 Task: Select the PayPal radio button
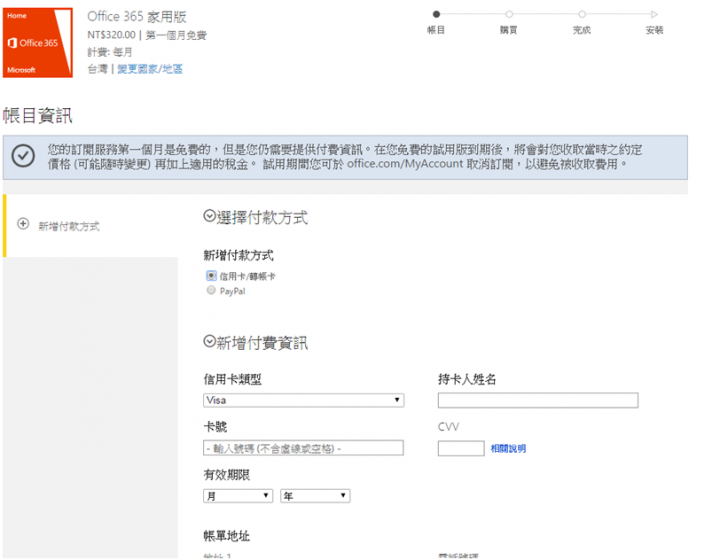tap(211, 290)
